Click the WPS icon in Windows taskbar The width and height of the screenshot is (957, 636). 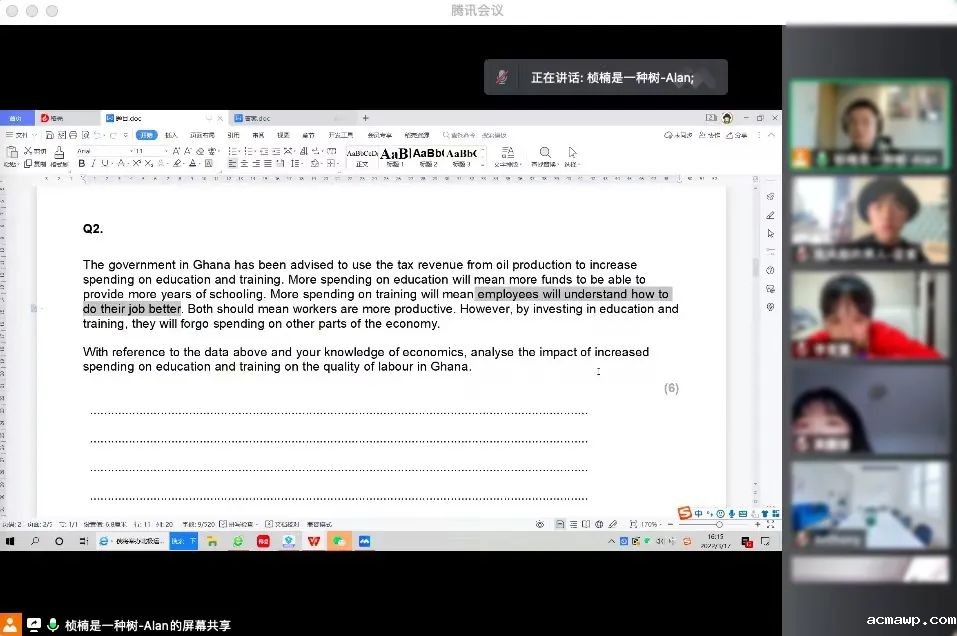click(314, 541)
